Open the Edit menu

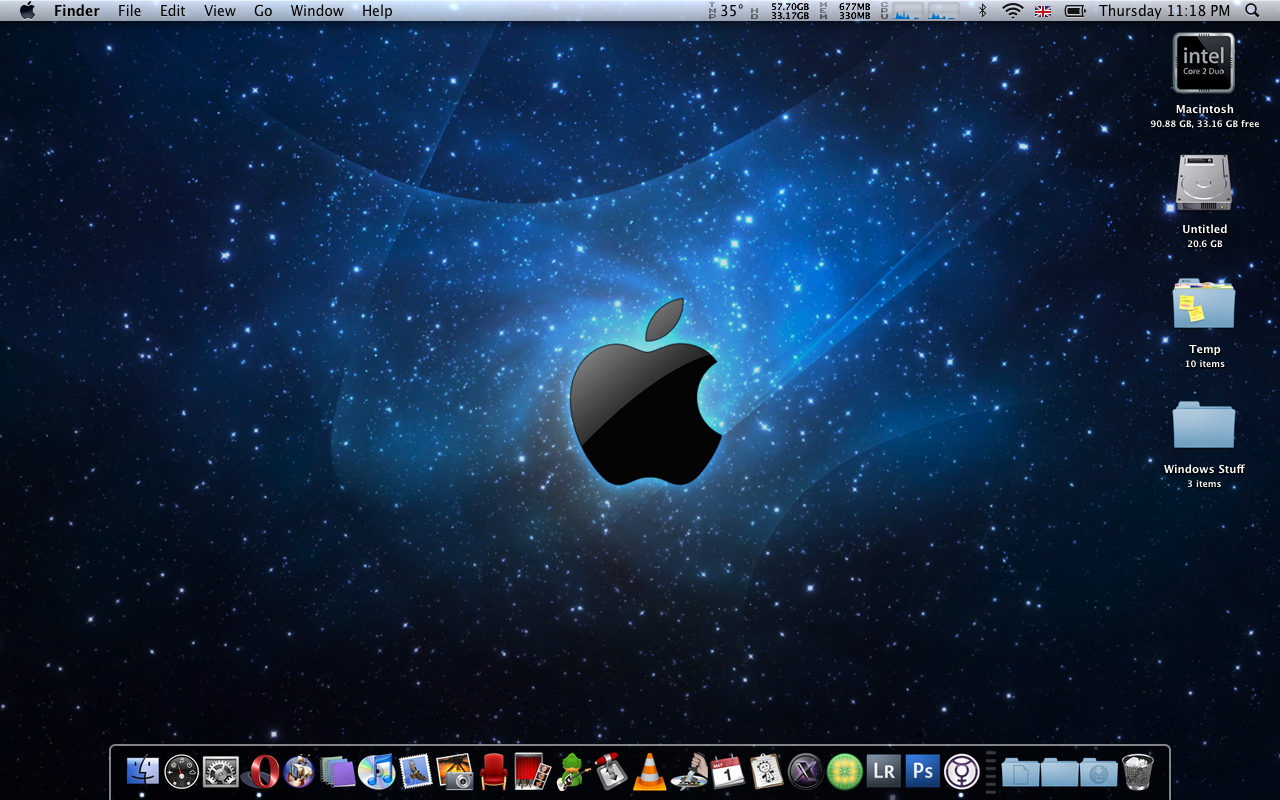pos(173,10)
